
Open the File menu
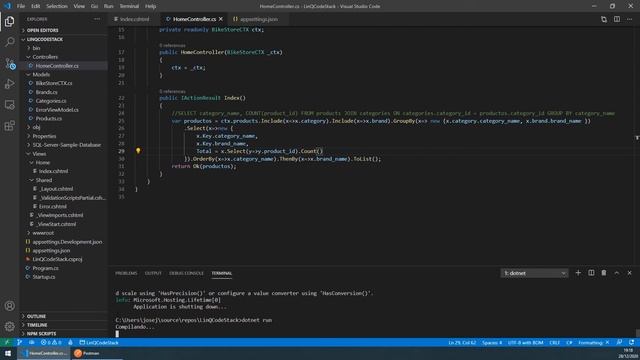[21, 6]
